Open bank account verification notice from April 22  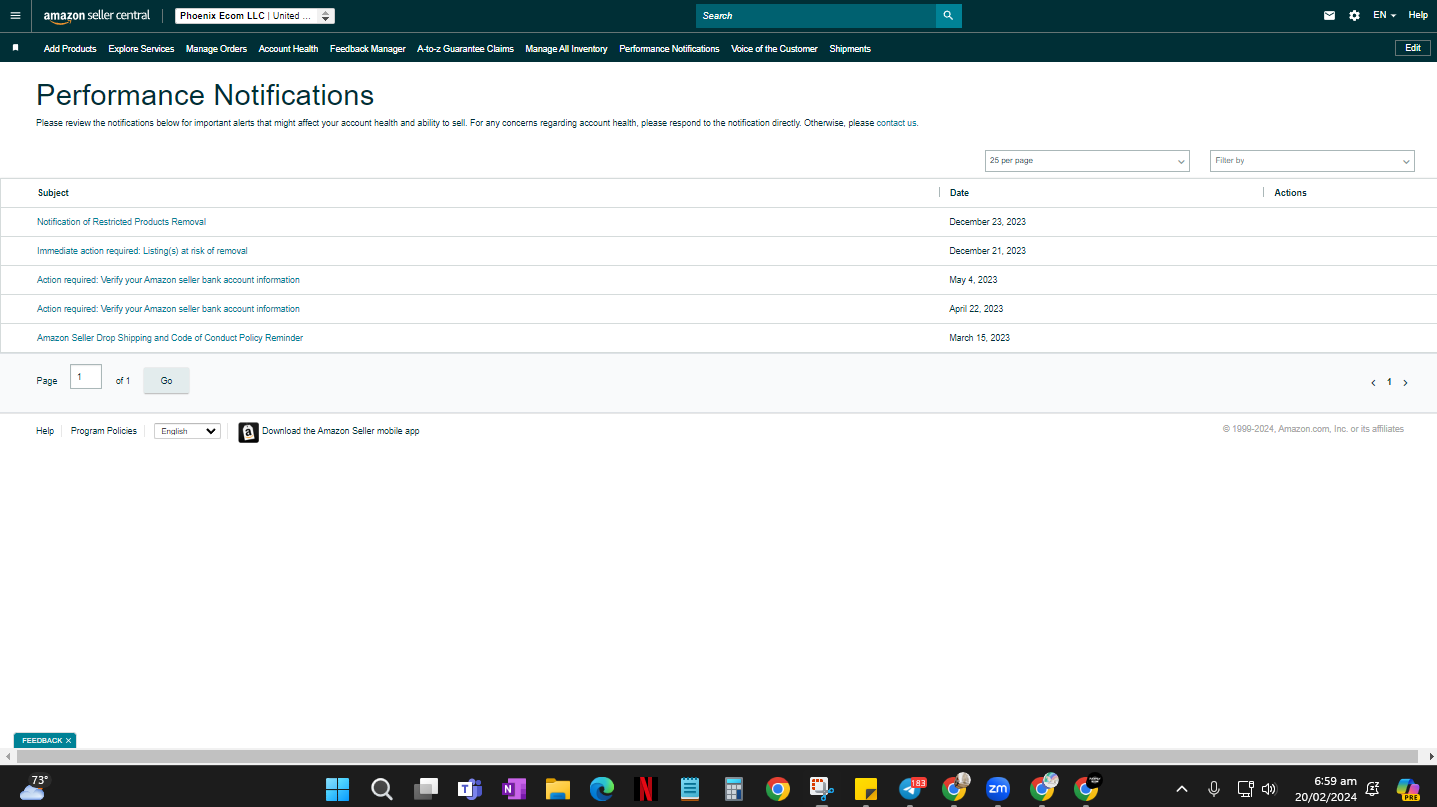coord(168,309)
